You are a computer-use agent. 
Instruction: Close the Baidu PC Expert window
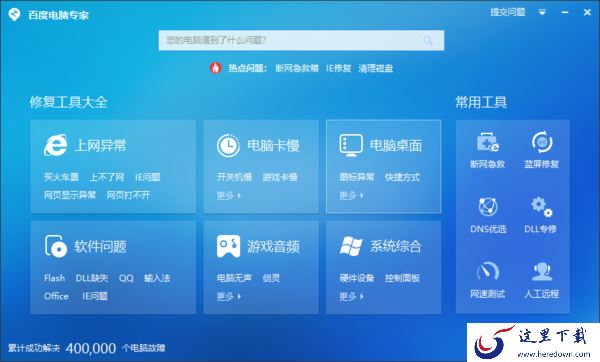pos(587,13)
